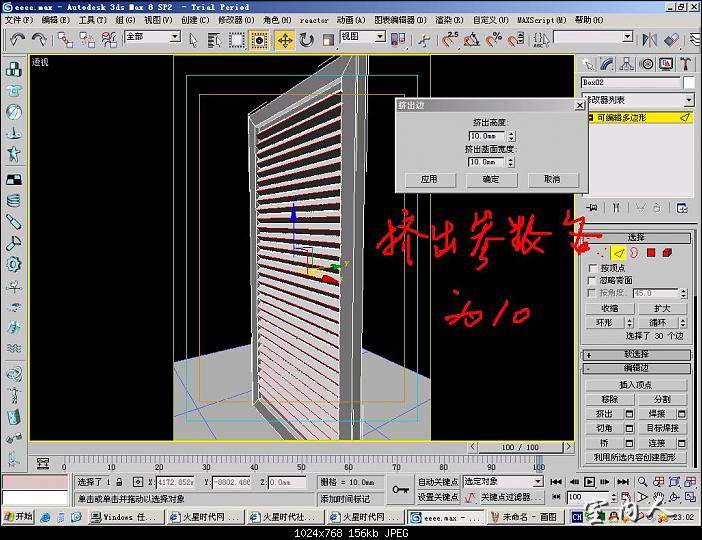Open the Mirror tool in toolbar

click(648, 39)
